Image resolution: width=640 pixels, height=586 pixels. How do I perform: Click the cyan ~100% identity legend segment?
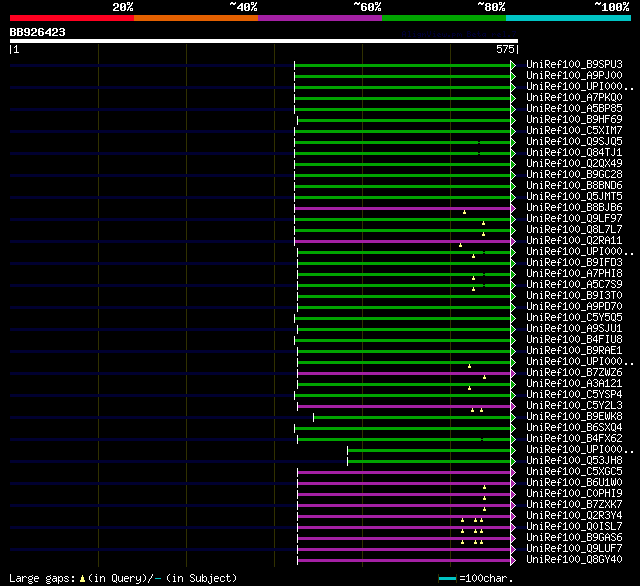coord(568,18)
